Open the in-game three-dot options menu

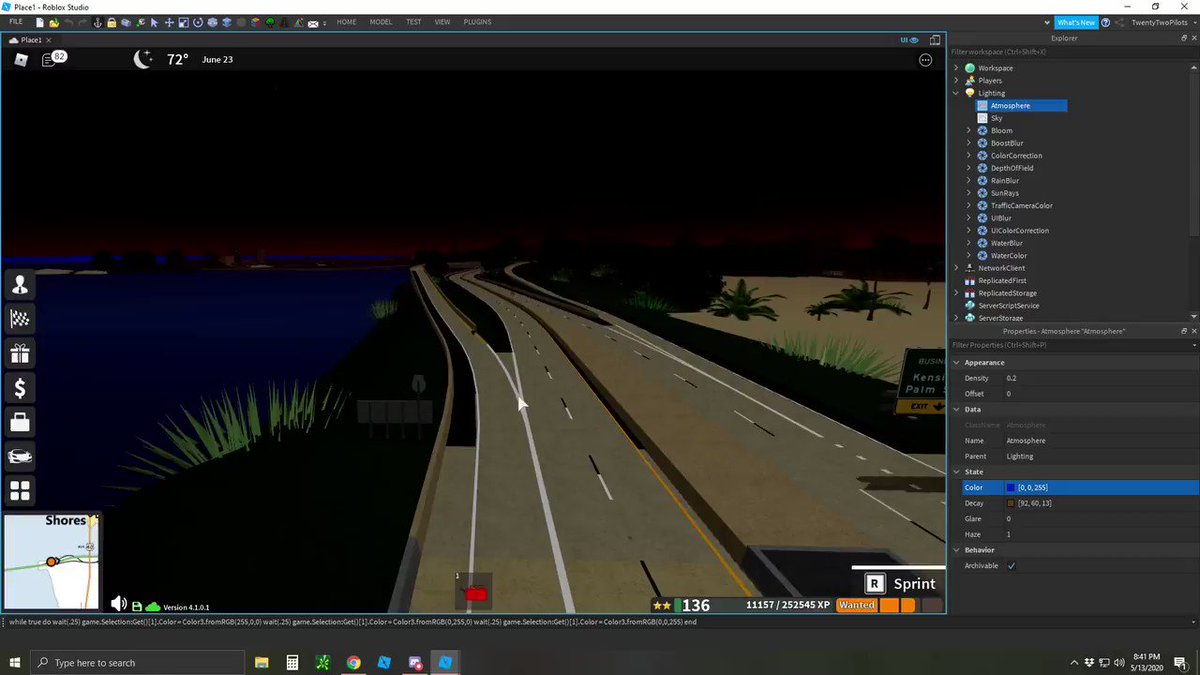click(x=925, y=60)
